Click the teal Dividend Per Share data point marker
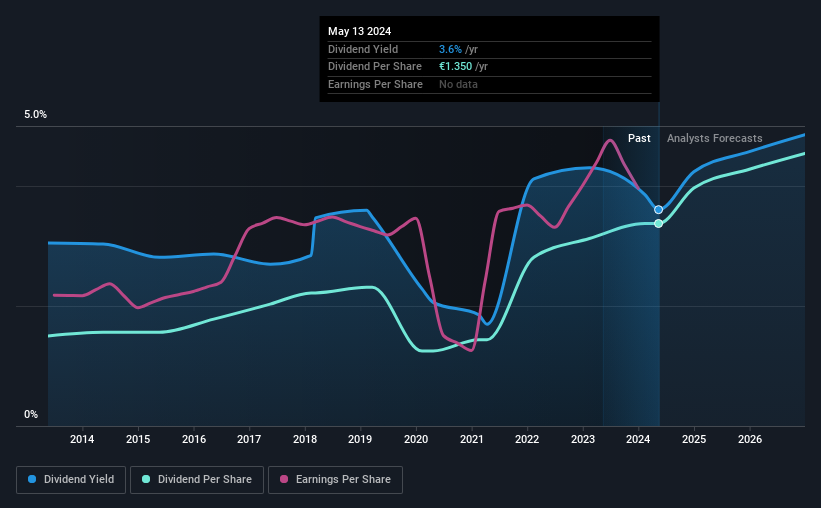 [x=658, y=224]
